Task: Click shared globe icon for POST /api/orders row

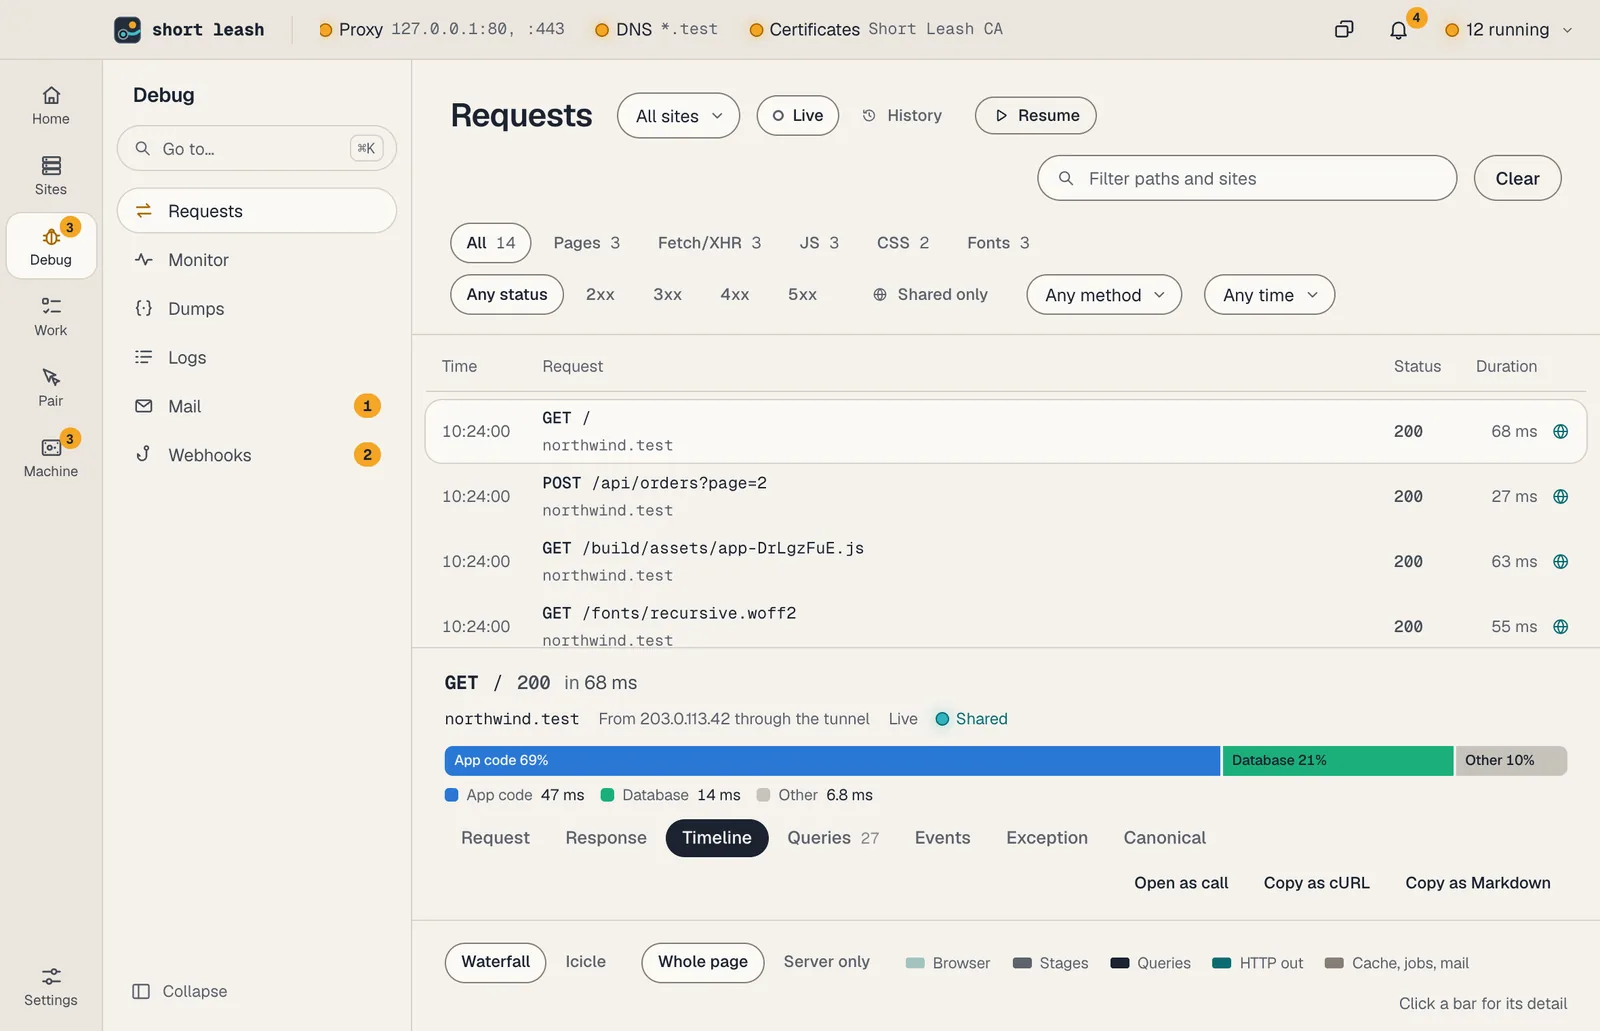Action: point(1560,497)
